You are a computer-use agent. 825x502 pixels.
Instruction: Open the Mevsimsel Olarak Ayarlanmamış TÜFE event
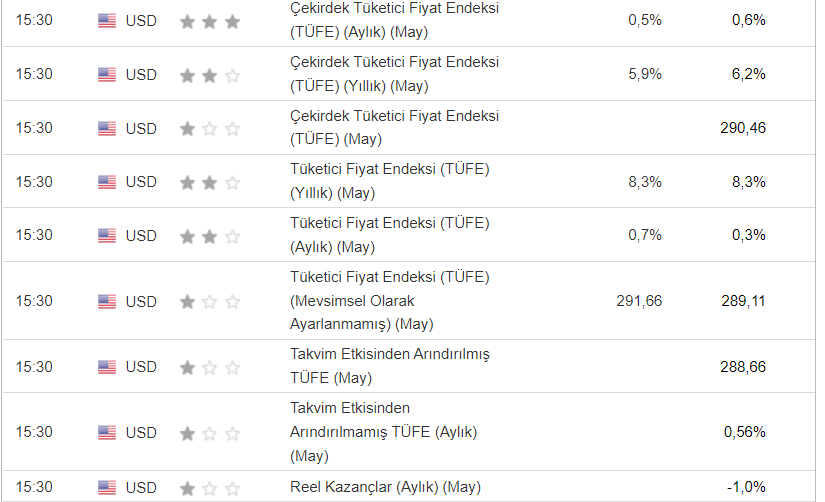click(x=390, y=300)
